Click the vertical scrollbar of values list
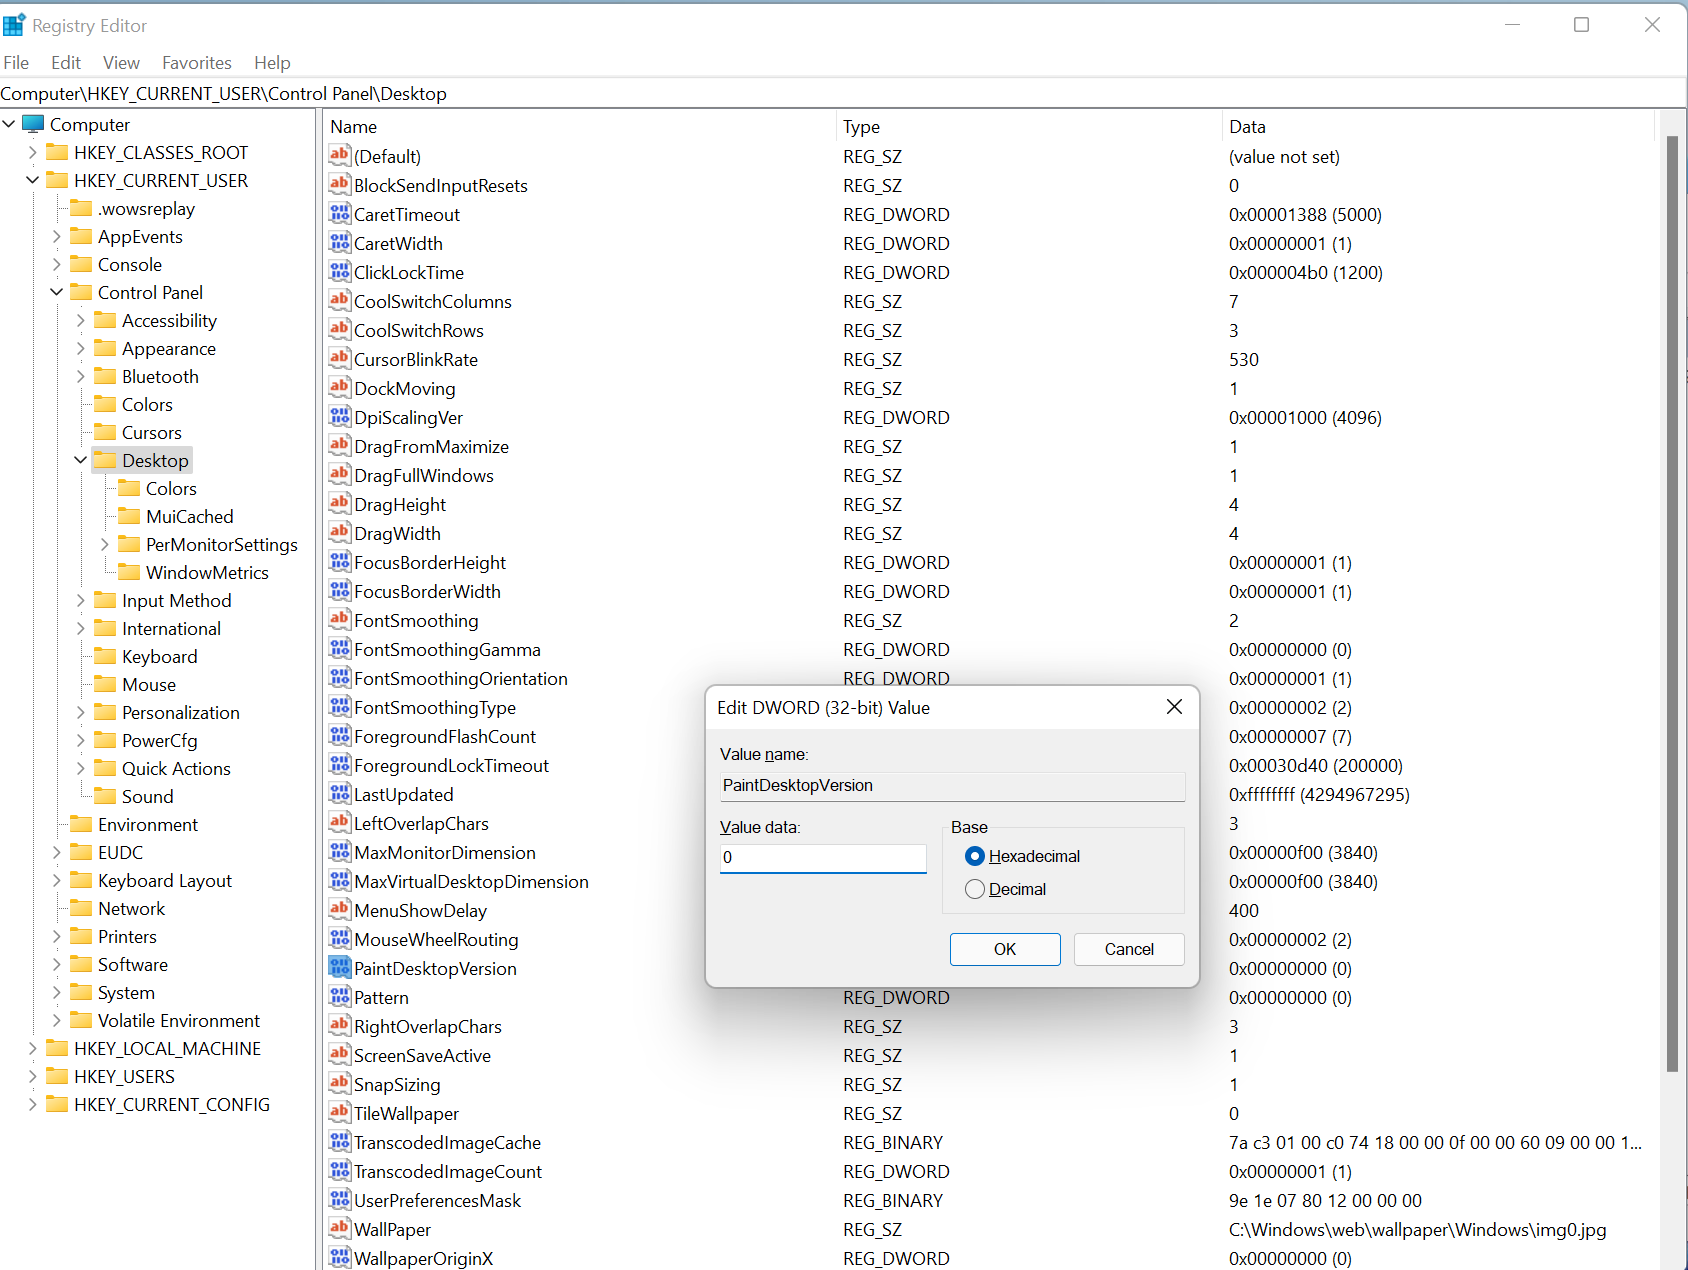 point(1672,603)
